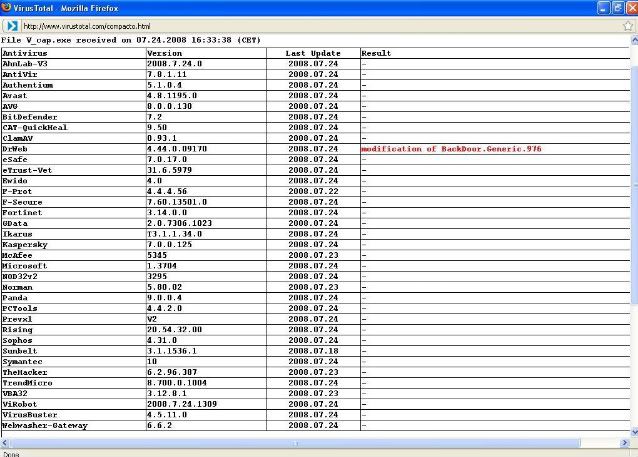Click the 'Panda' table cell

(x=74, y=298)
